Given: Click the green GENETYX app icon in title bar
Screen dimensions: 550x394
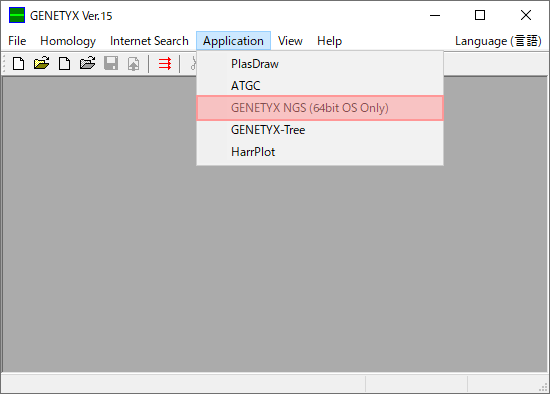Looking at the screenshot, I should (17, 15).
